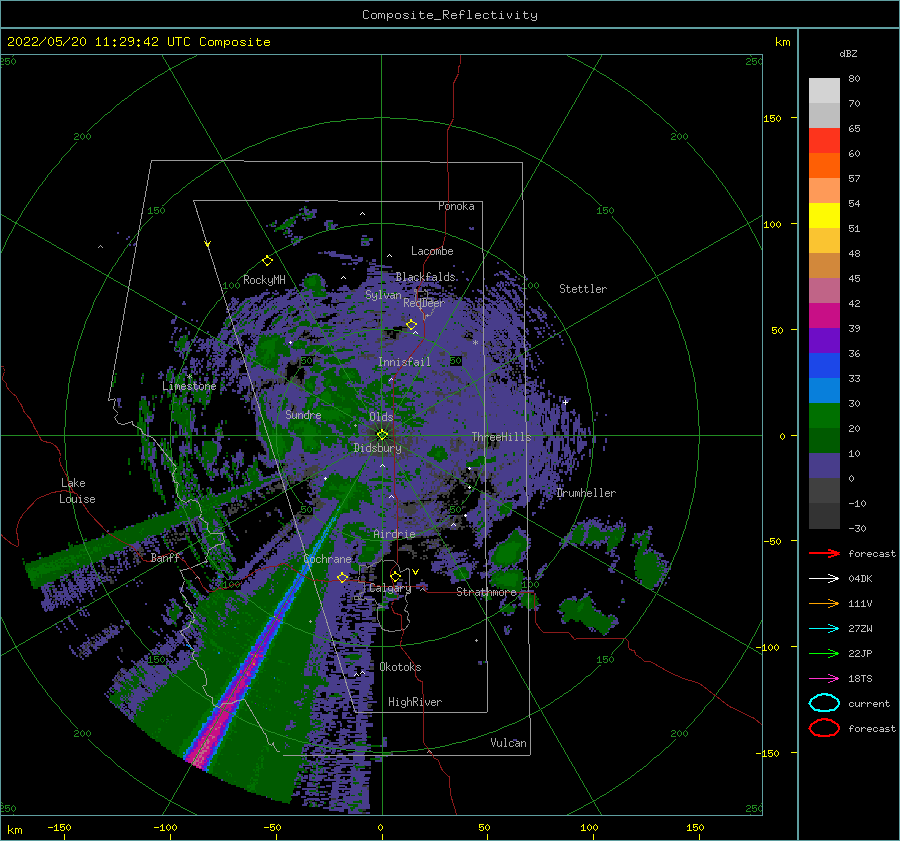The width and height of the screenshot is (900, 841).
Task: Click the Calgary city label
Action: [x=390, y=588]
